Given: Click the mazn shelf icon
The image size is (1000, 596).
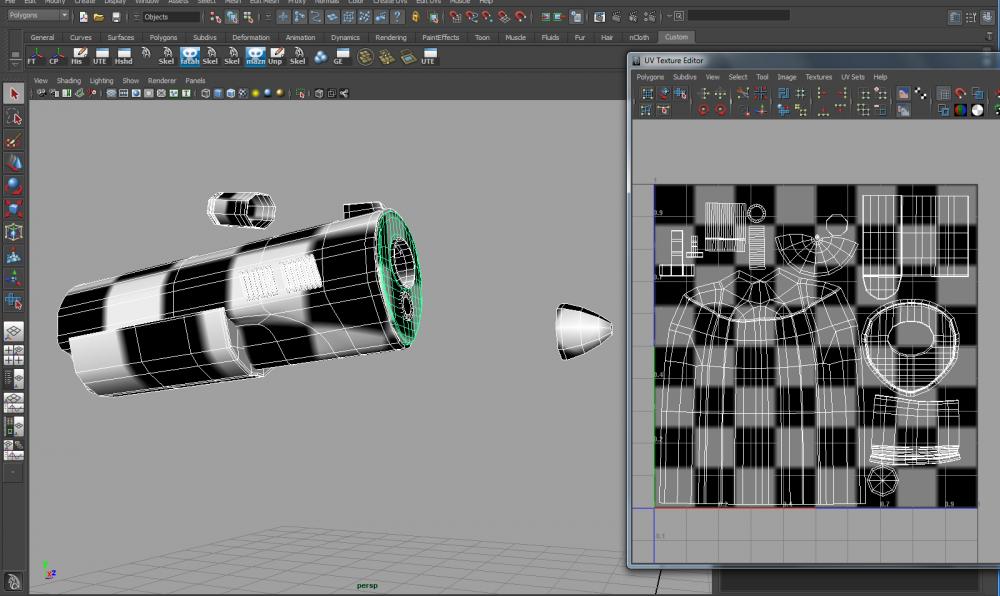Looking at the screenshot, I should coord(255,56).
